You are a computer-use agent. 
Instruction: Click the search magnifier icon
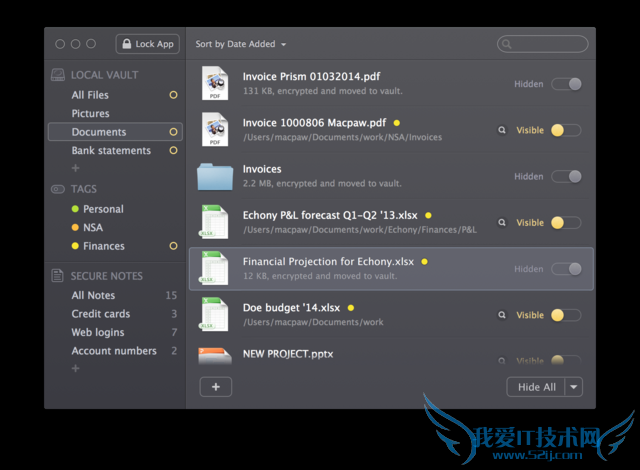point(507,44)
